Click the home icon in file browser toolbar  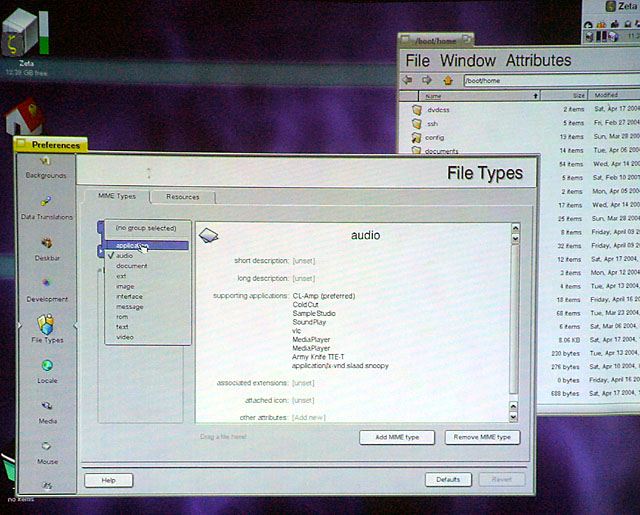click(447, 80)
